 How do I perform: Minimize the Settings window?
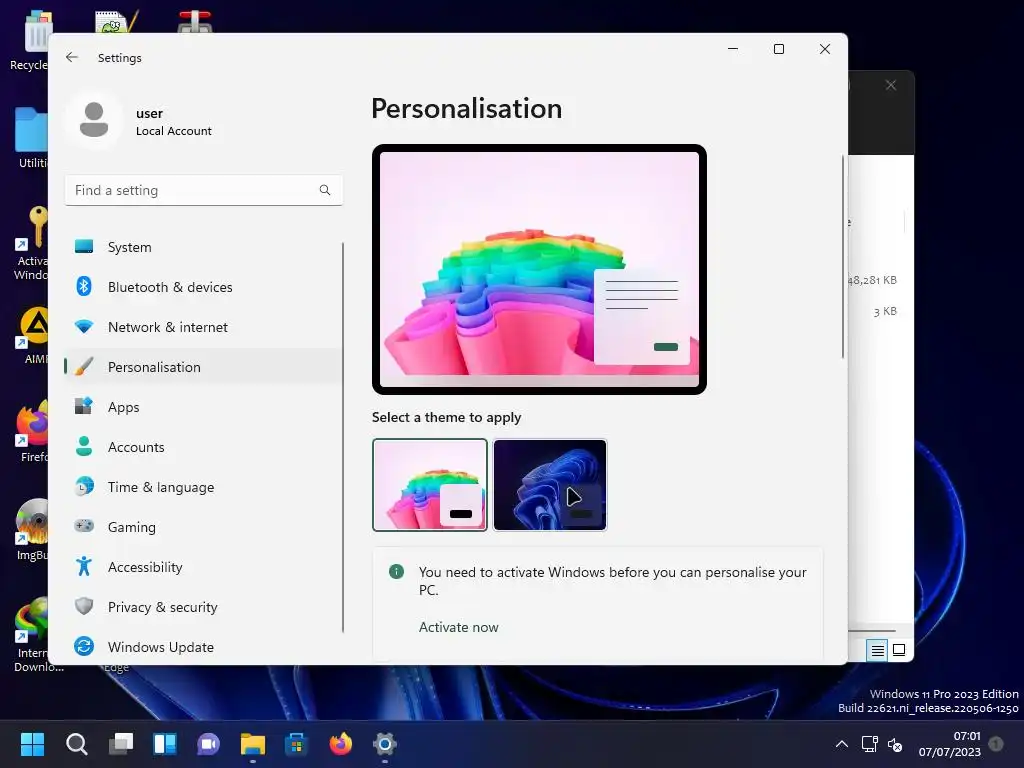tap(733, 49)
